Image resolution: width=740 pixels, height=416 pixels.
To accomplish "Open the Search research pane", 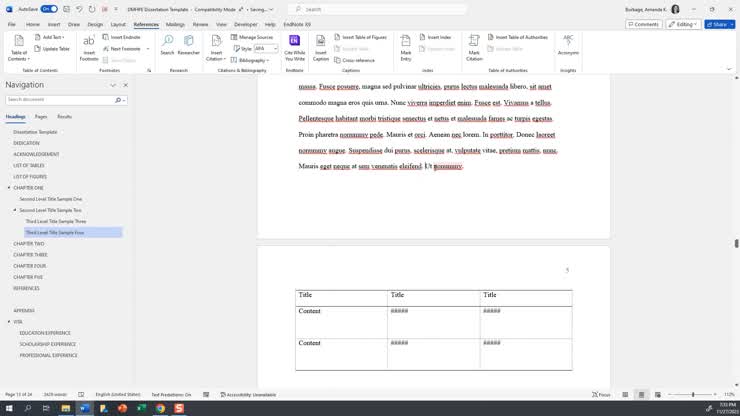I will (167, 46).
